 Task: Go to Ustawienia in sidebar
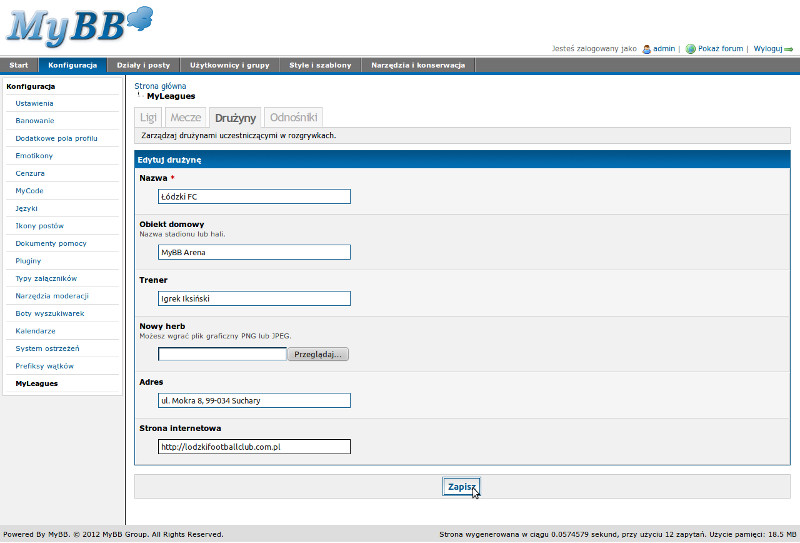[35, 103]
